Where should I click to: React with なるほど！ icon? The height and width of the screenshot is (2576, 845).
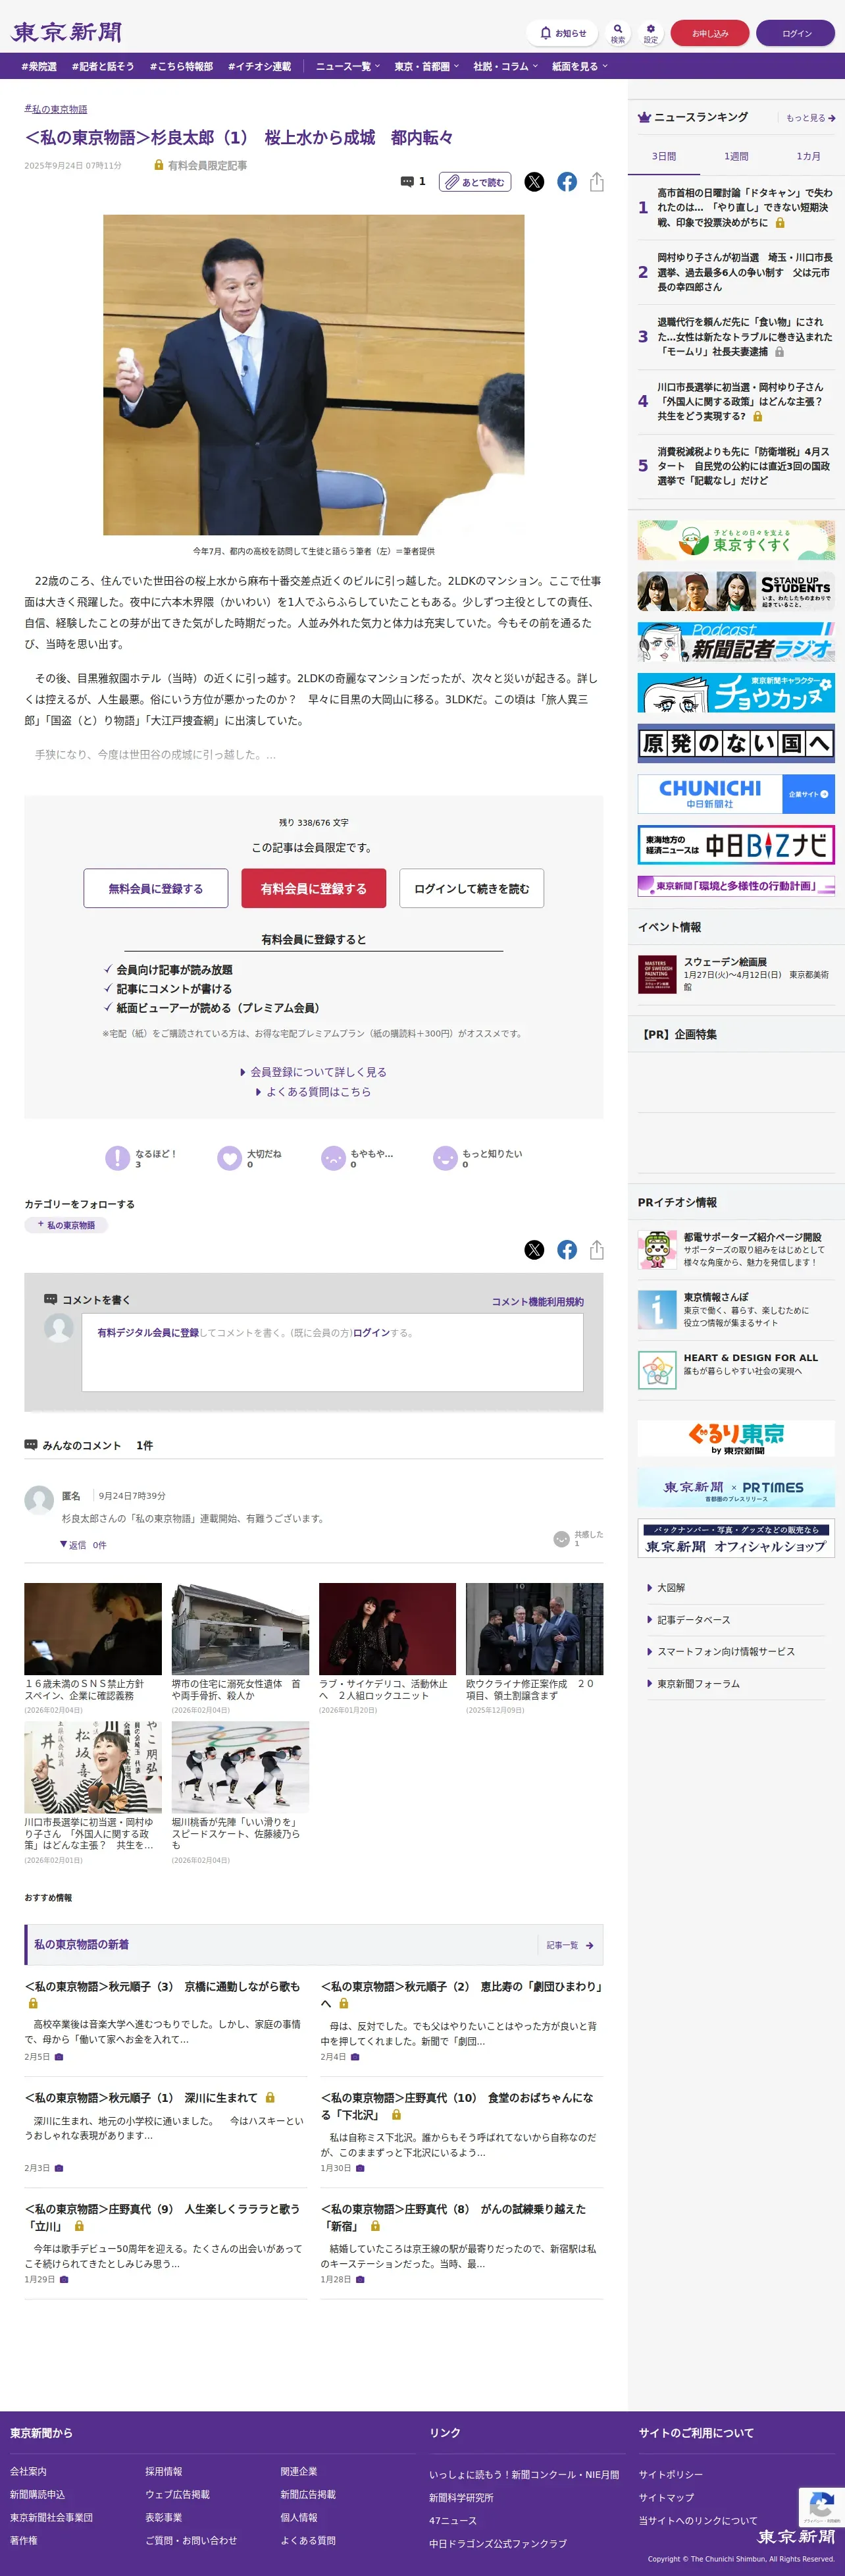tap(118, 1158)
